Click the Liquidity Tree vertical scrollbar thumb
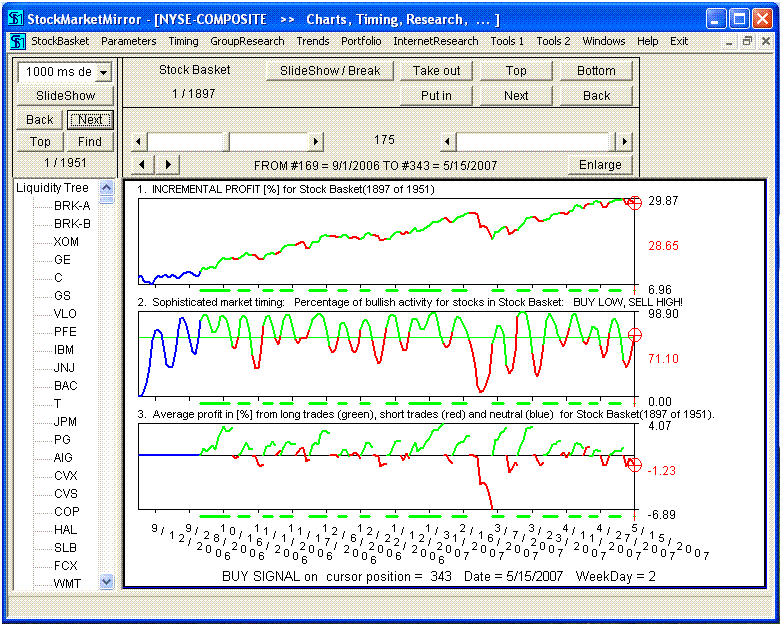This screenshot has height=624, width=780. [106, 200]
